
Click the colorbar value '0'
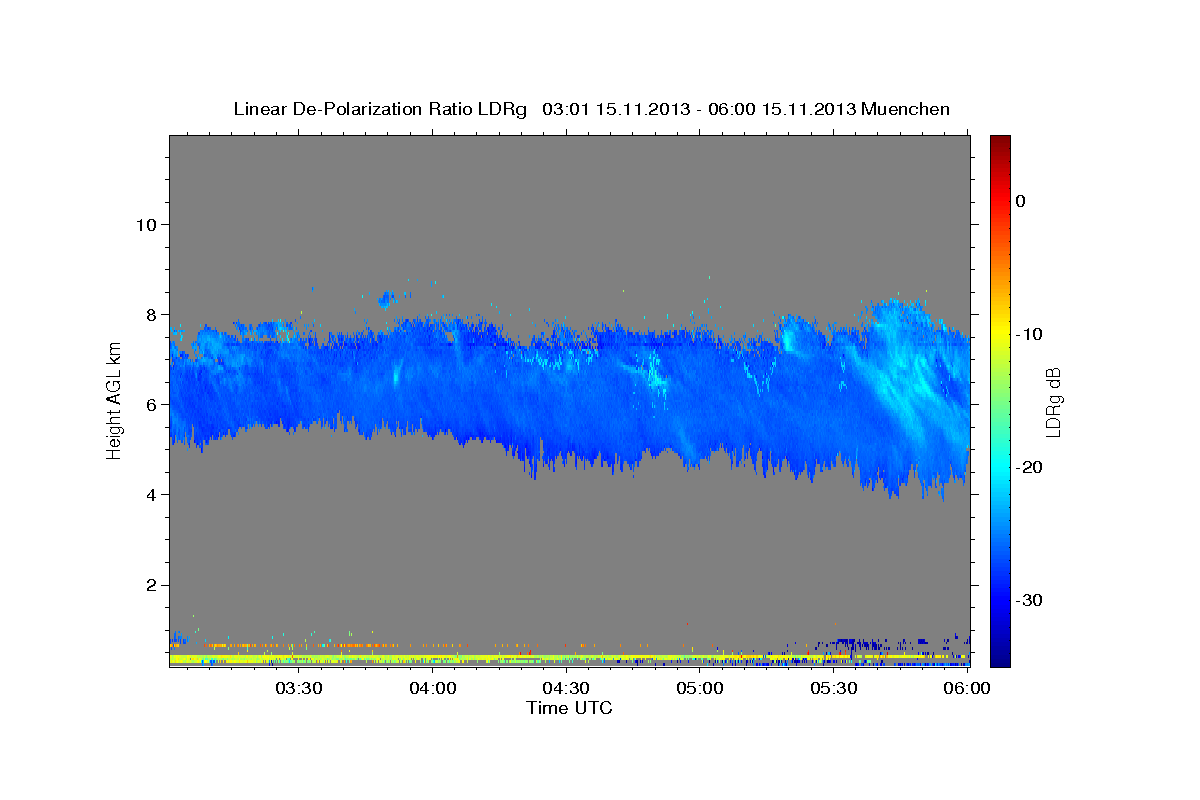(1021, 201)
